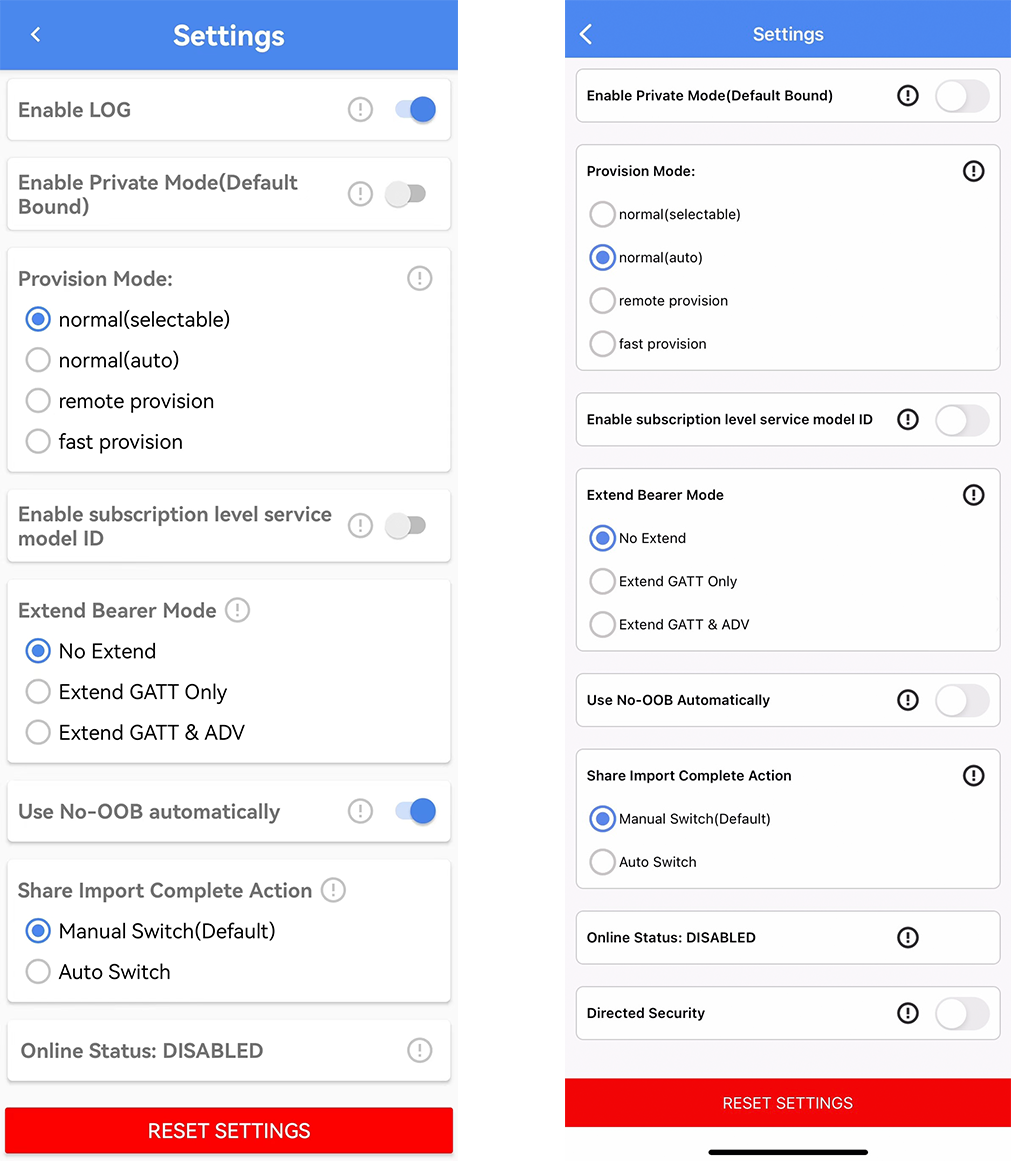Select Manual Switch(Default) on left screen
The image size is (1011, 1161).
coord(38,931)
